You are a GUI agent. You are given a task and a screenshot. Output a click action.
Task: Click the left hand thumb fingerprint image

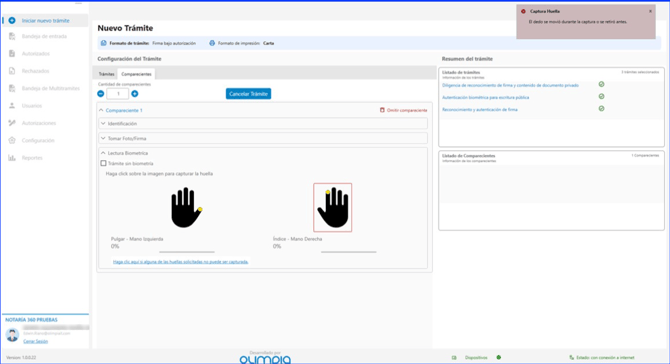click(186, 208)
